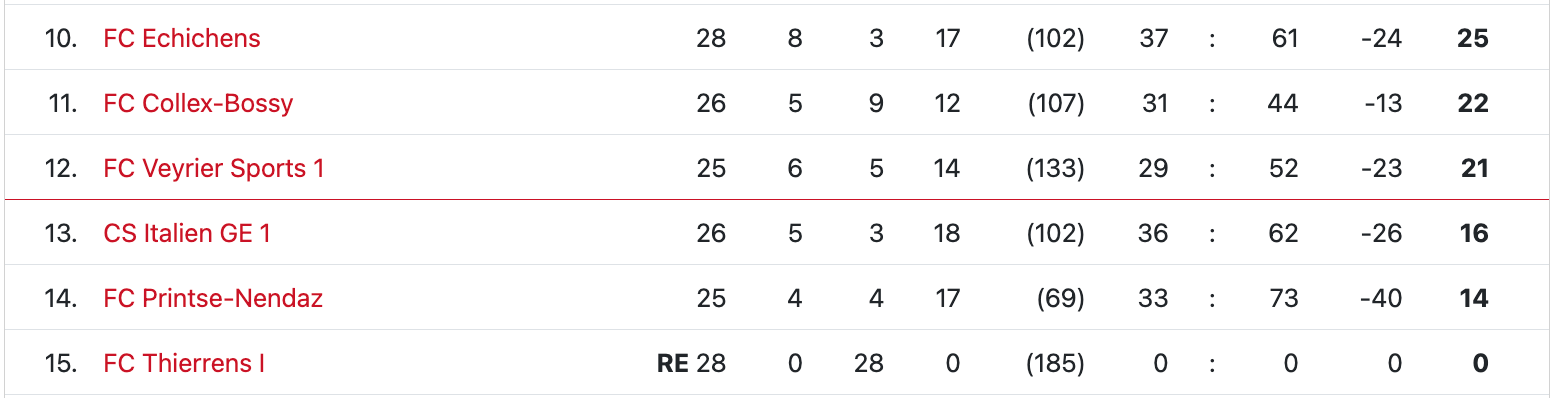Screen dimensions: 1556x398
Task: Click the RE marker beside FC Thierrens I
Action: point(672,363)
